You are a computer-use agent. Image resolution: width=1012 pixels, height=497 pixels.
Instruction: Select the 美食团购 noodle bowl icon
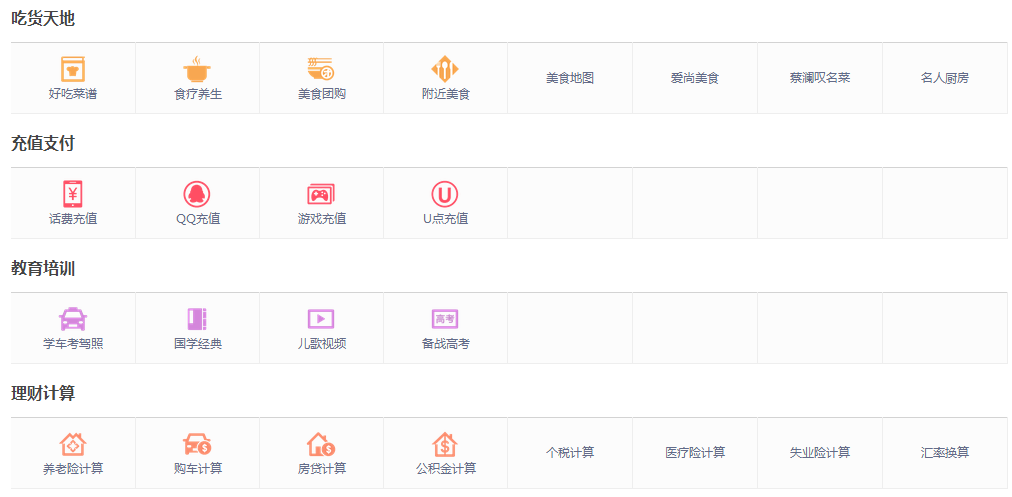321,69
